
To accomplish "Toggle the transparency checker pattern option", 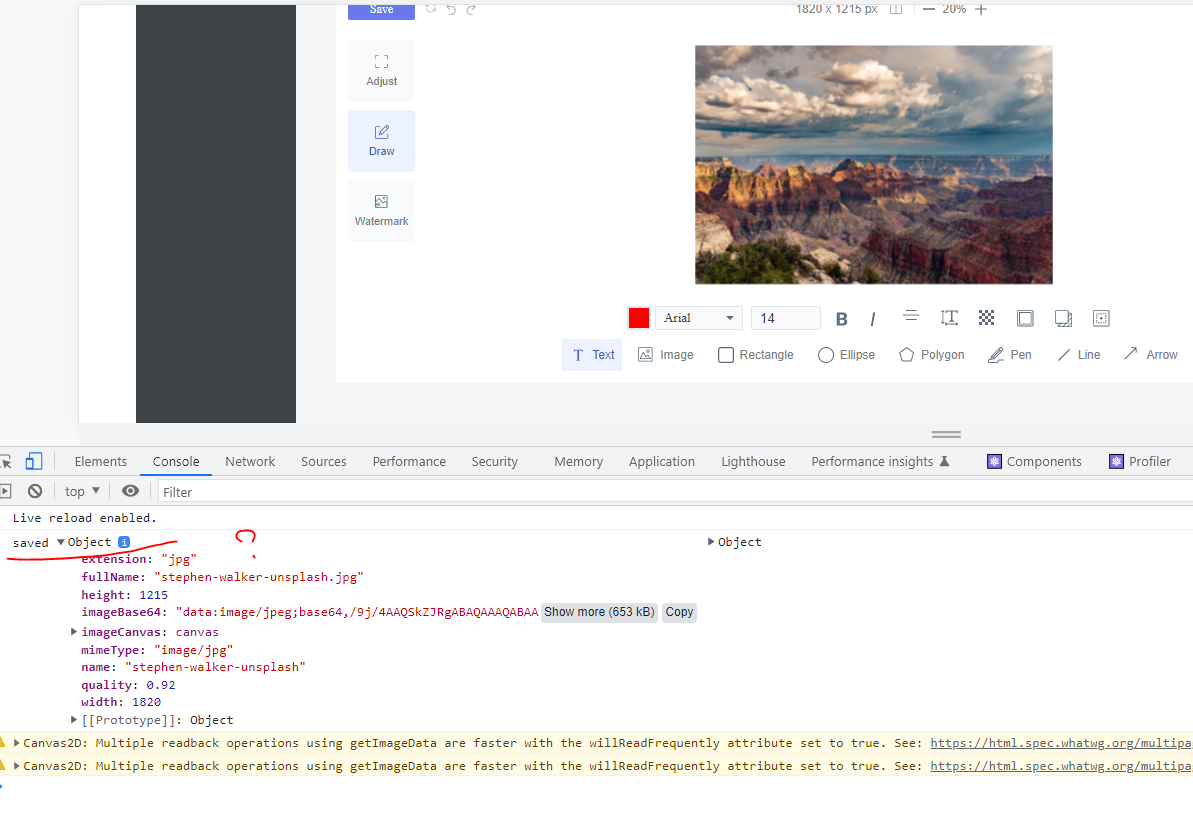I will click(x=986, y=318).
